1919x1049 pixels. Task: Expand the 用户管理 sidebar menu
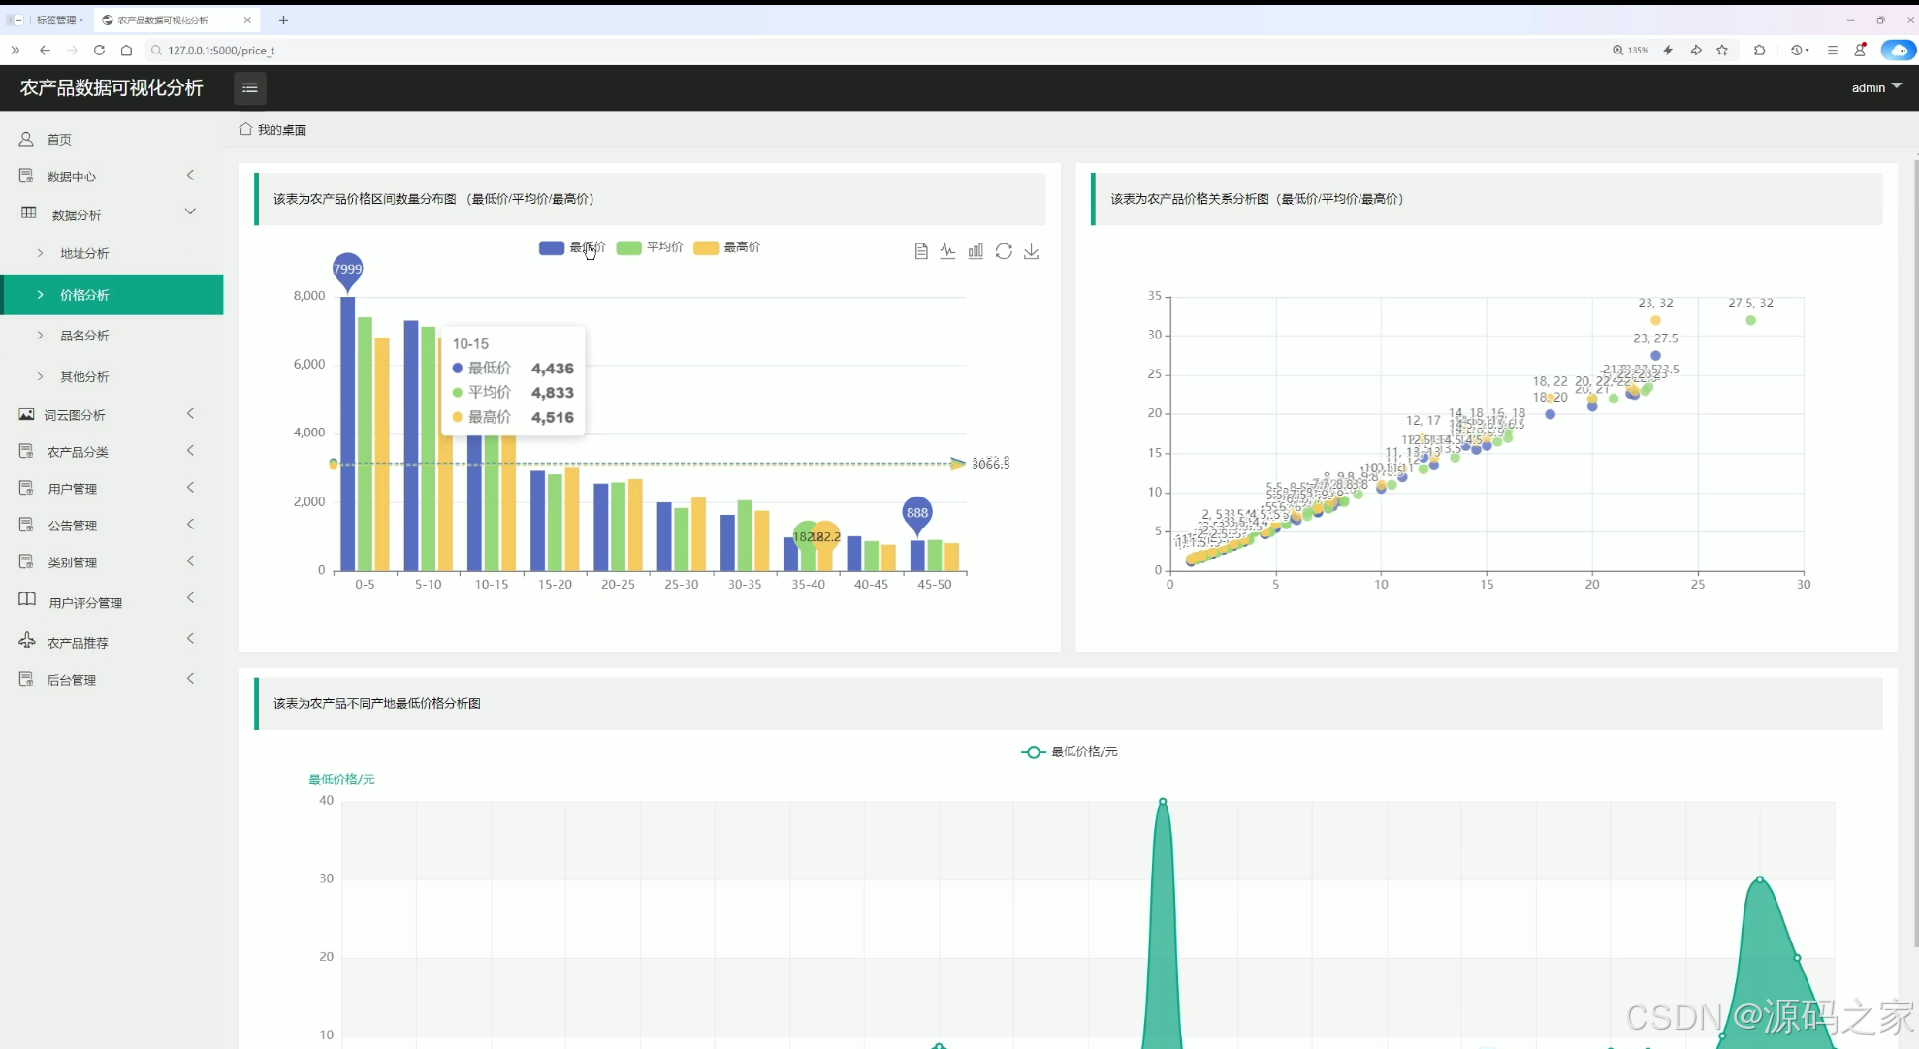tap(111, 488)
